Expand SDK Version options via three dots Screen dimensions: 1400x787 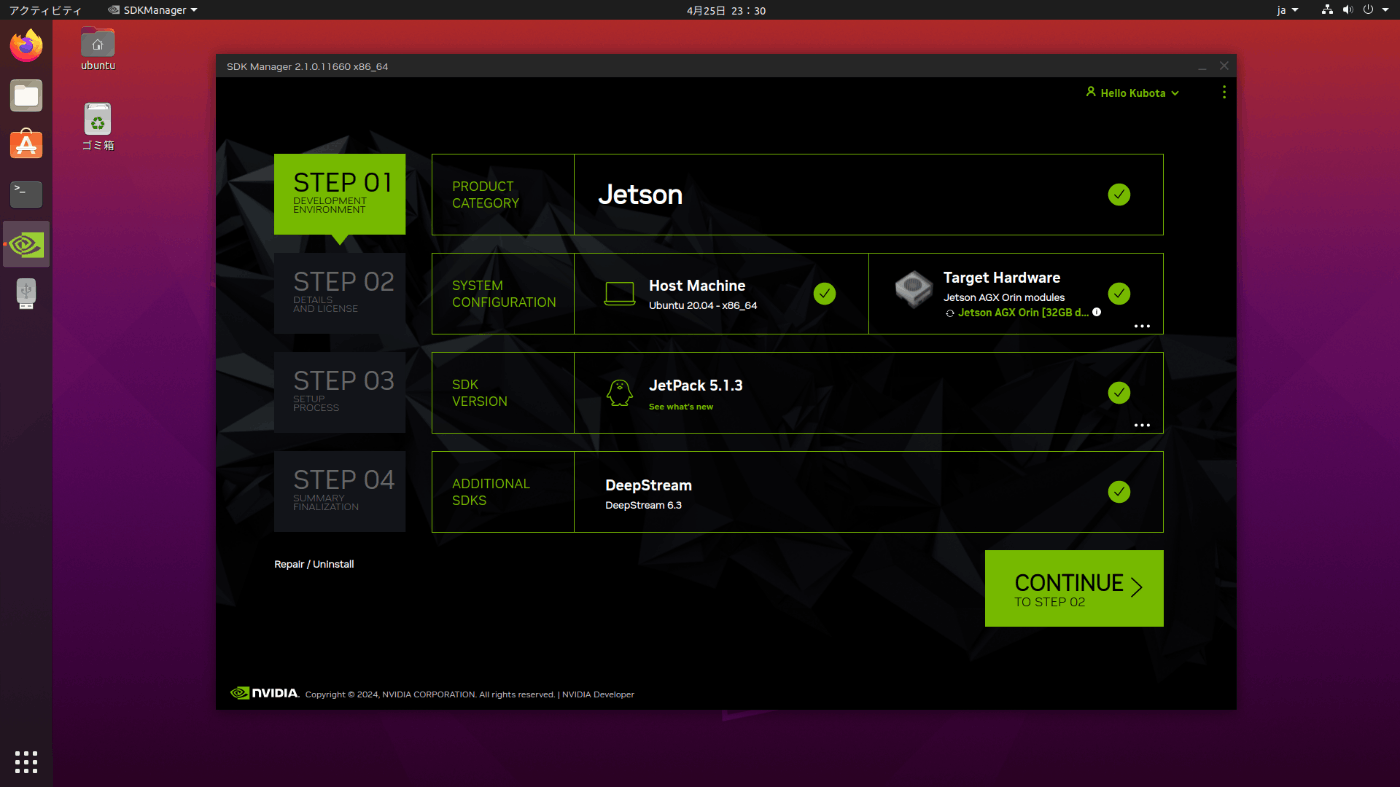point(1142,425)
